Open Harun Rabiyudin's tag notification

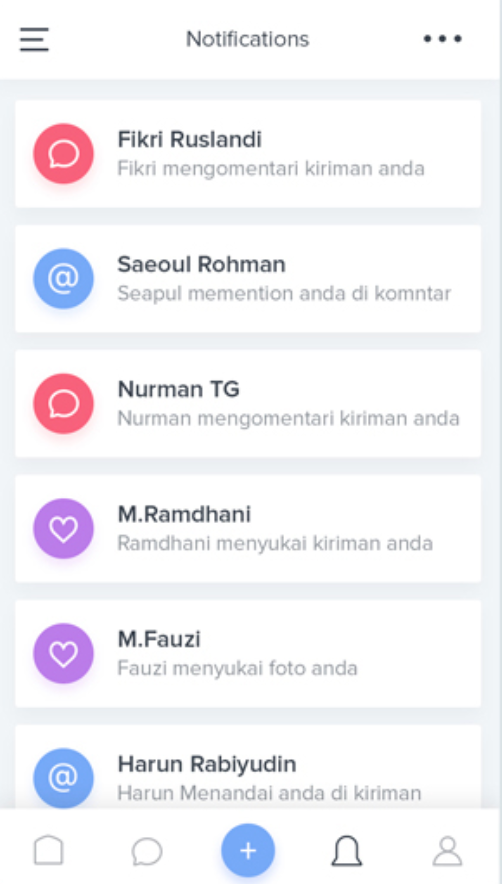[x=248, y=767]
